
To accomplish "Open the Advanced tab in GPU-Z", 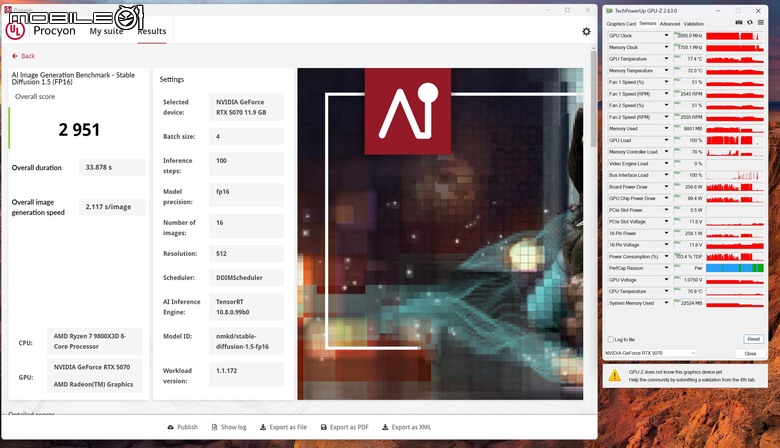I will (x=670, y=24).
